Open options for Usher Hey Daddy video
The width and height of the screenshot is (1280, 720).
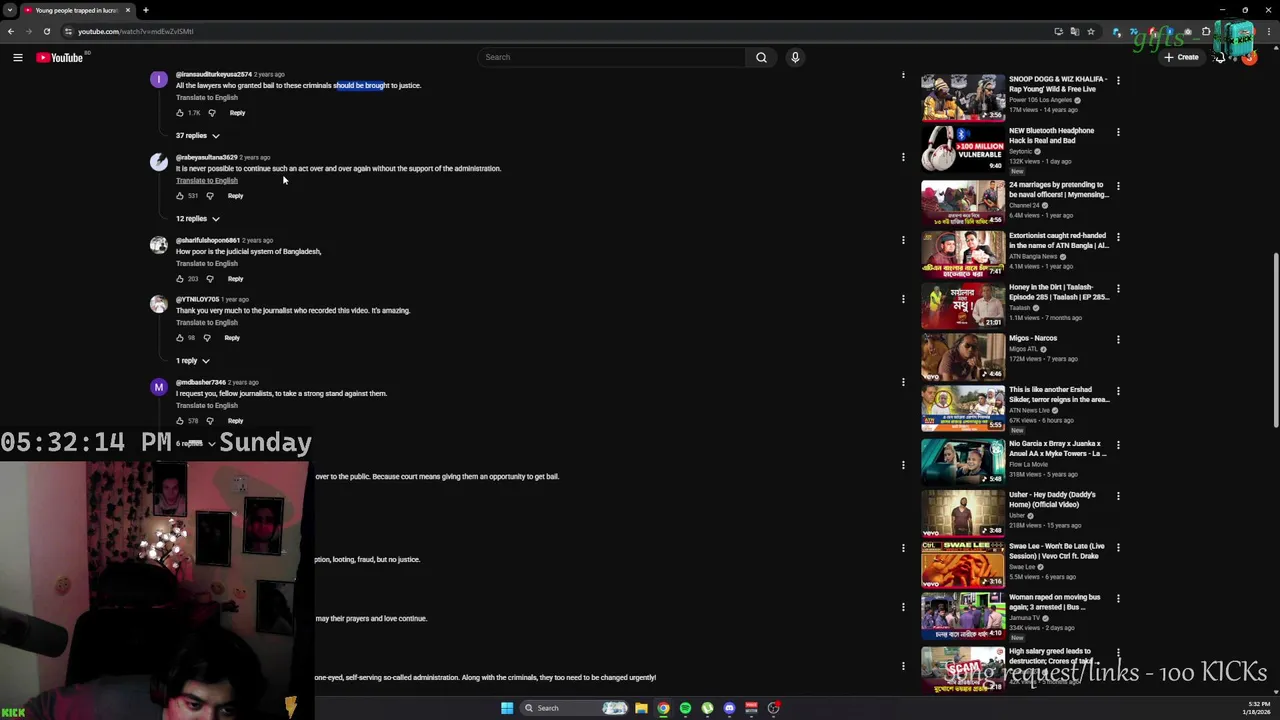pos(1118,495)
